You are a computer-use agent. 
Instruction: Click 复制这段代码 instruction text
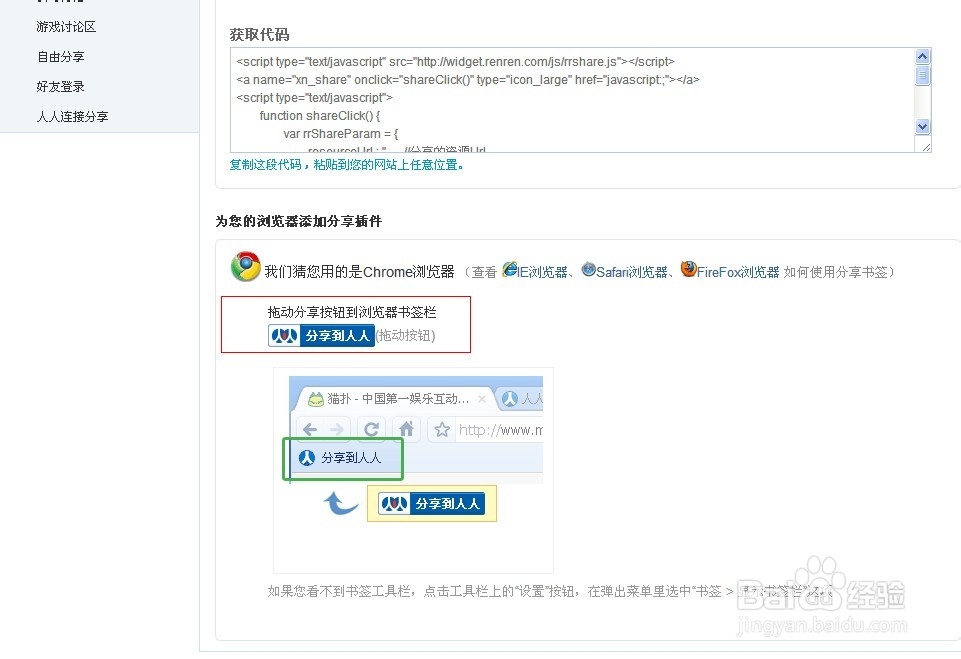point(346,165)
